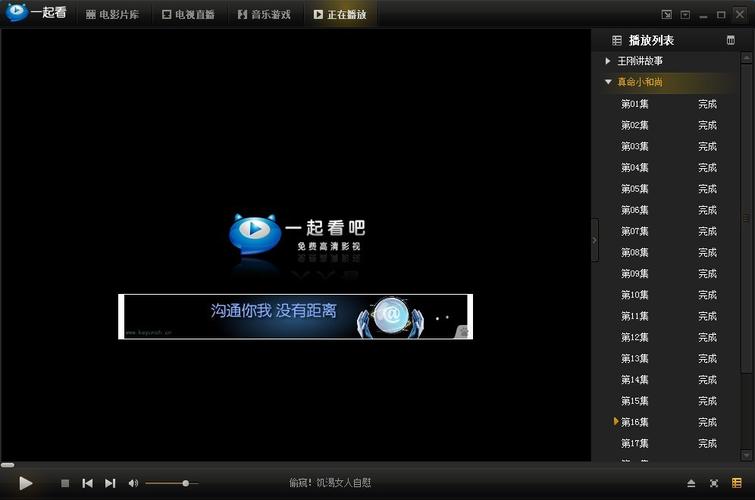Switch to mini-mode using the arrow icon

point(667,14)
